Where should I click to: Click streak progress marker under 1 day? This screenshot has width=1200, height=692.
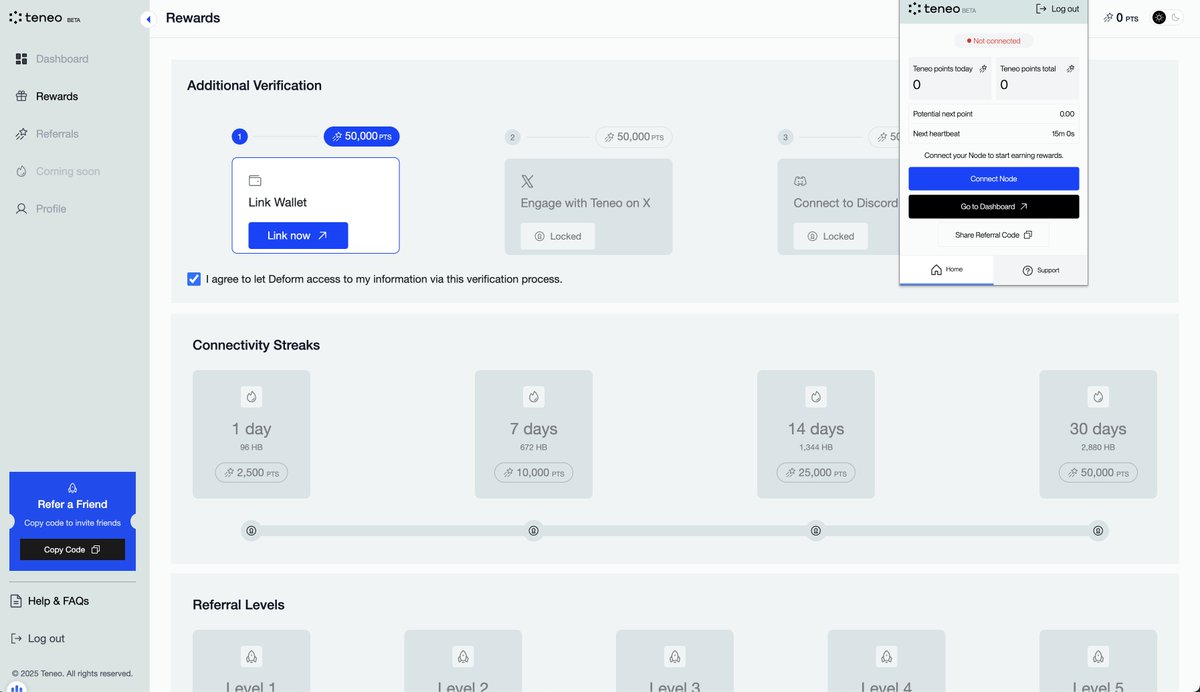click(x=251, y=530)
